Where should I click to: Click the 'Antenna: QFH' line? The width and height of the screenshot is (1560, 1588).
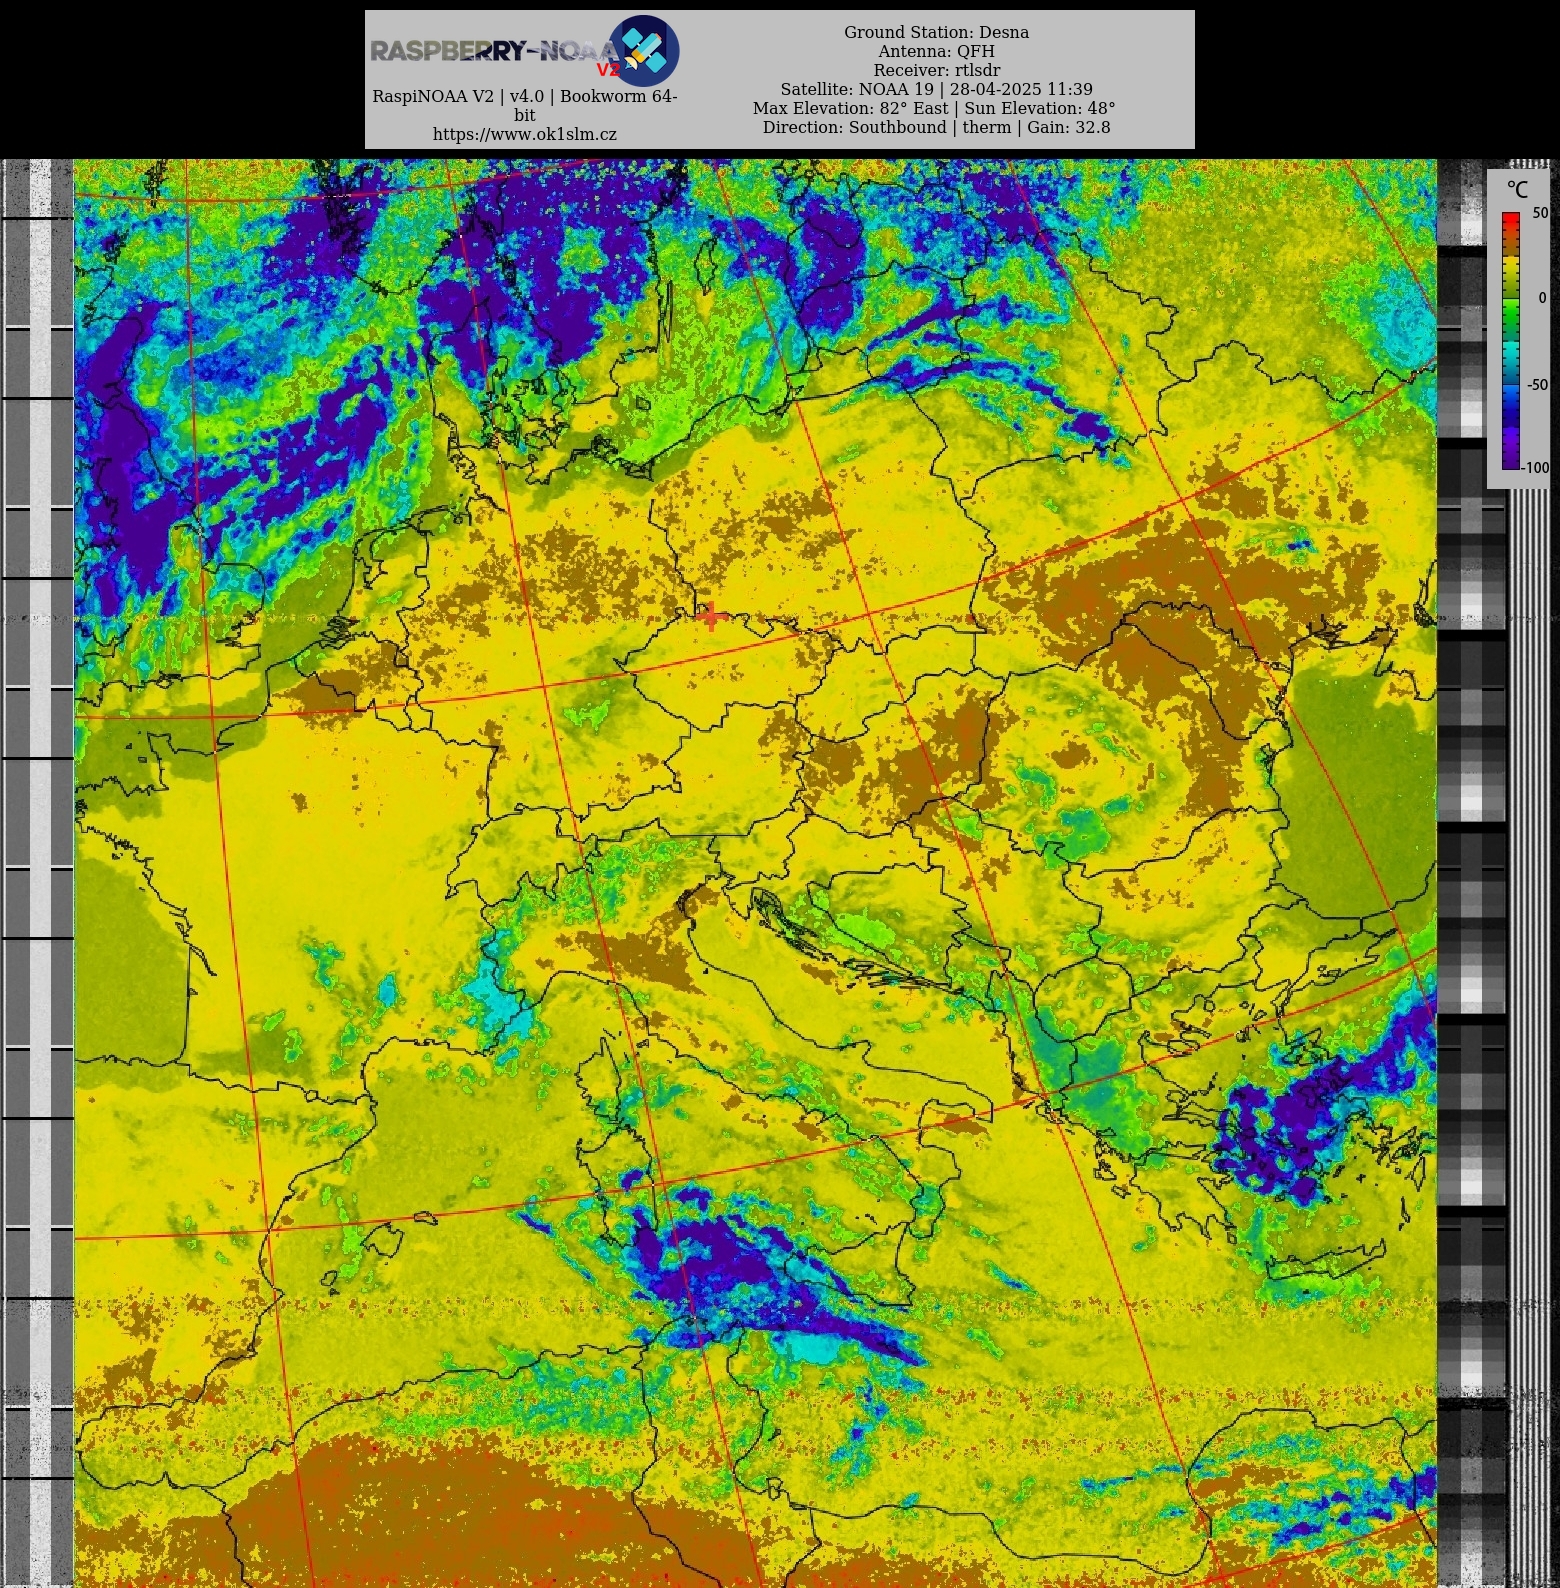point(936,51)
